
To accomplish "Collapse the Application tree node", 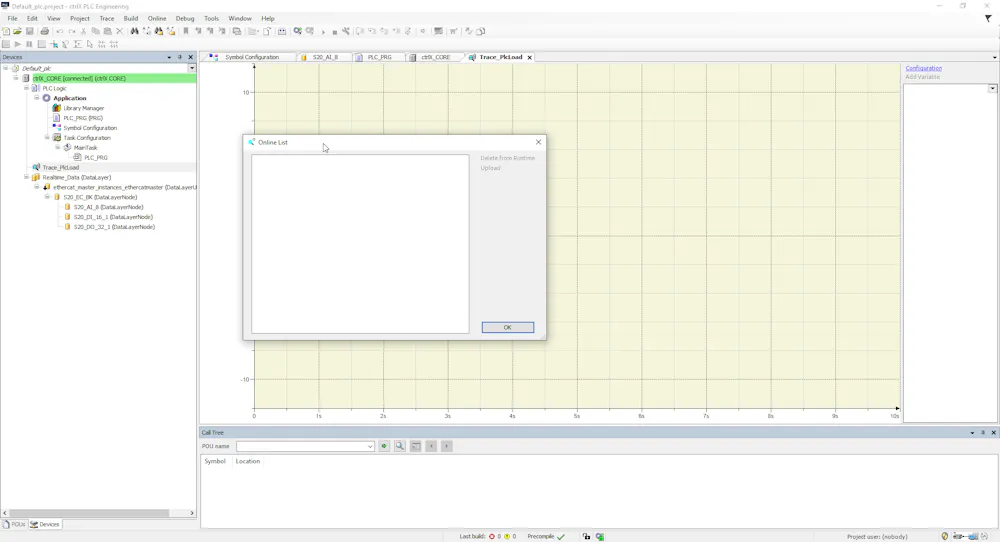I will pyautogui.click(x=36, y=98).
